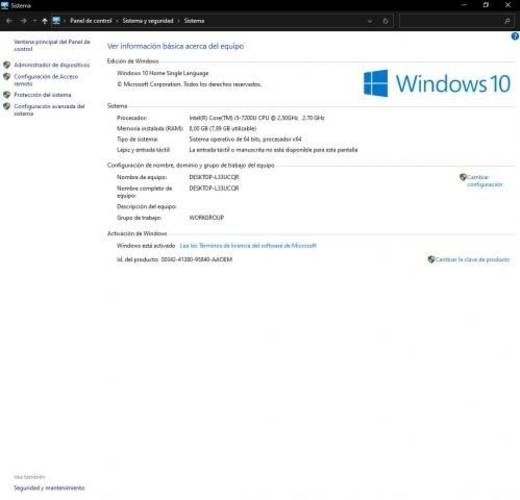Viewport: 520px width, 500px height.
Task: Select DESKTOP computer name beside Nombre de equipo
Action: click(214, 177)
